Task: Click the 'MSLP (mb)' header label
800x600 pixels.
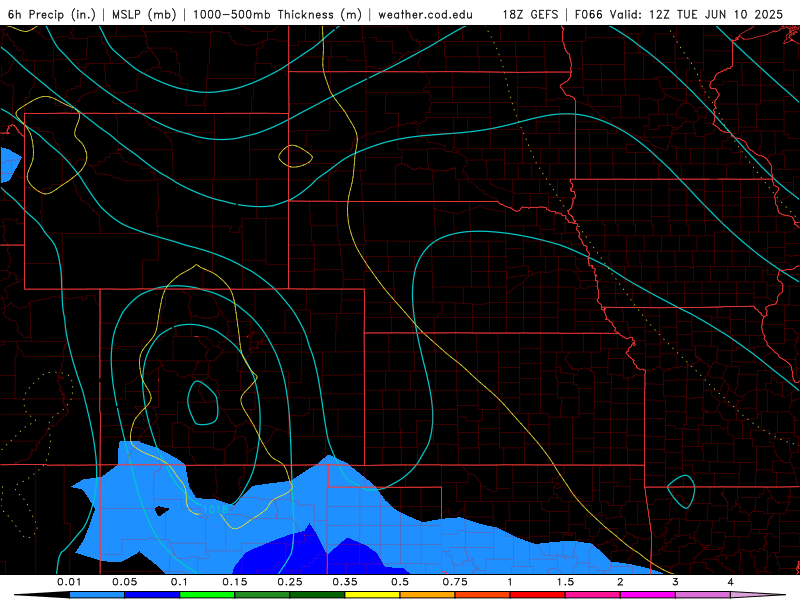Action: coord(144,14)
